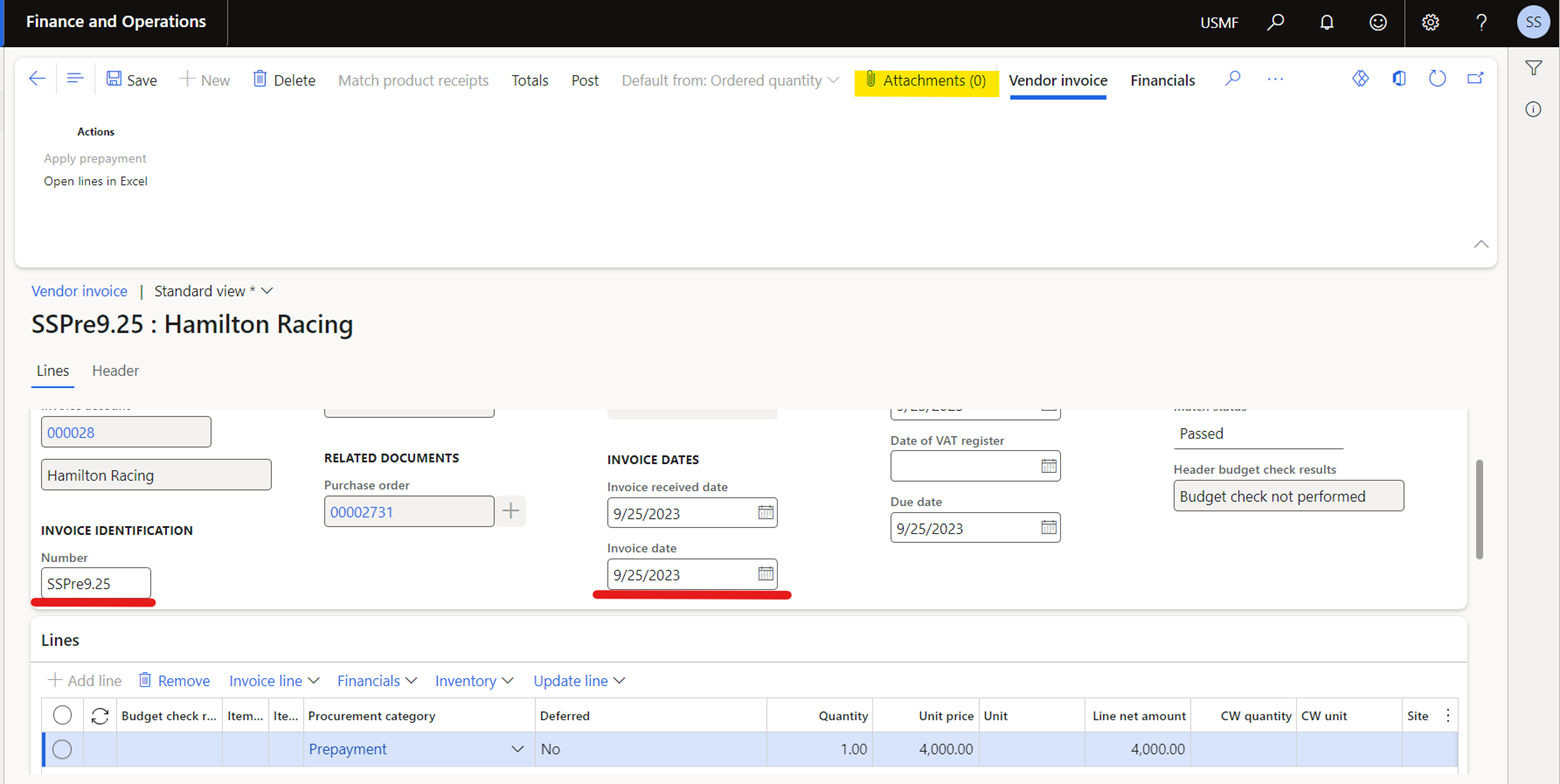1560x784 pixels.
Task: Open in Microsoft Office icon
Action: point(1399,80)
